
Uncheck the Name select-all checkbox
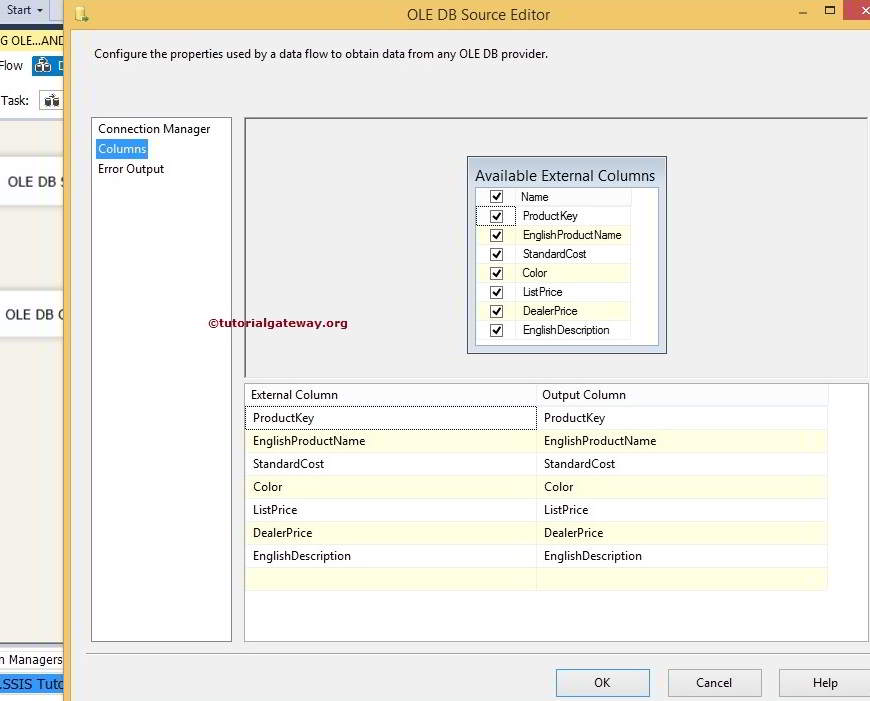497,197
